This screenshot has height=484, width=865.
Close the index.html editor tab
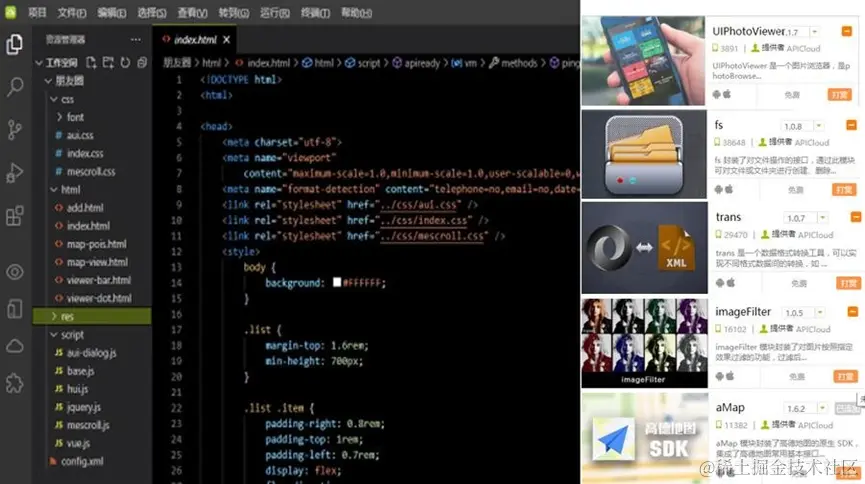point(226,40)
